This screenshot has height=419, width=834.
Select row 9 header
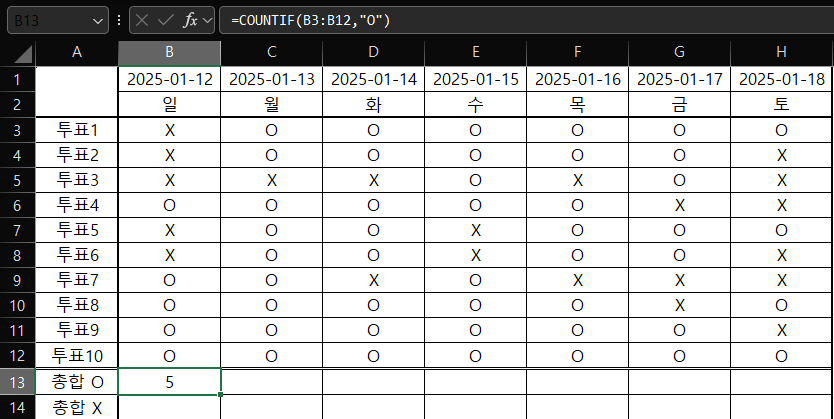18,280
